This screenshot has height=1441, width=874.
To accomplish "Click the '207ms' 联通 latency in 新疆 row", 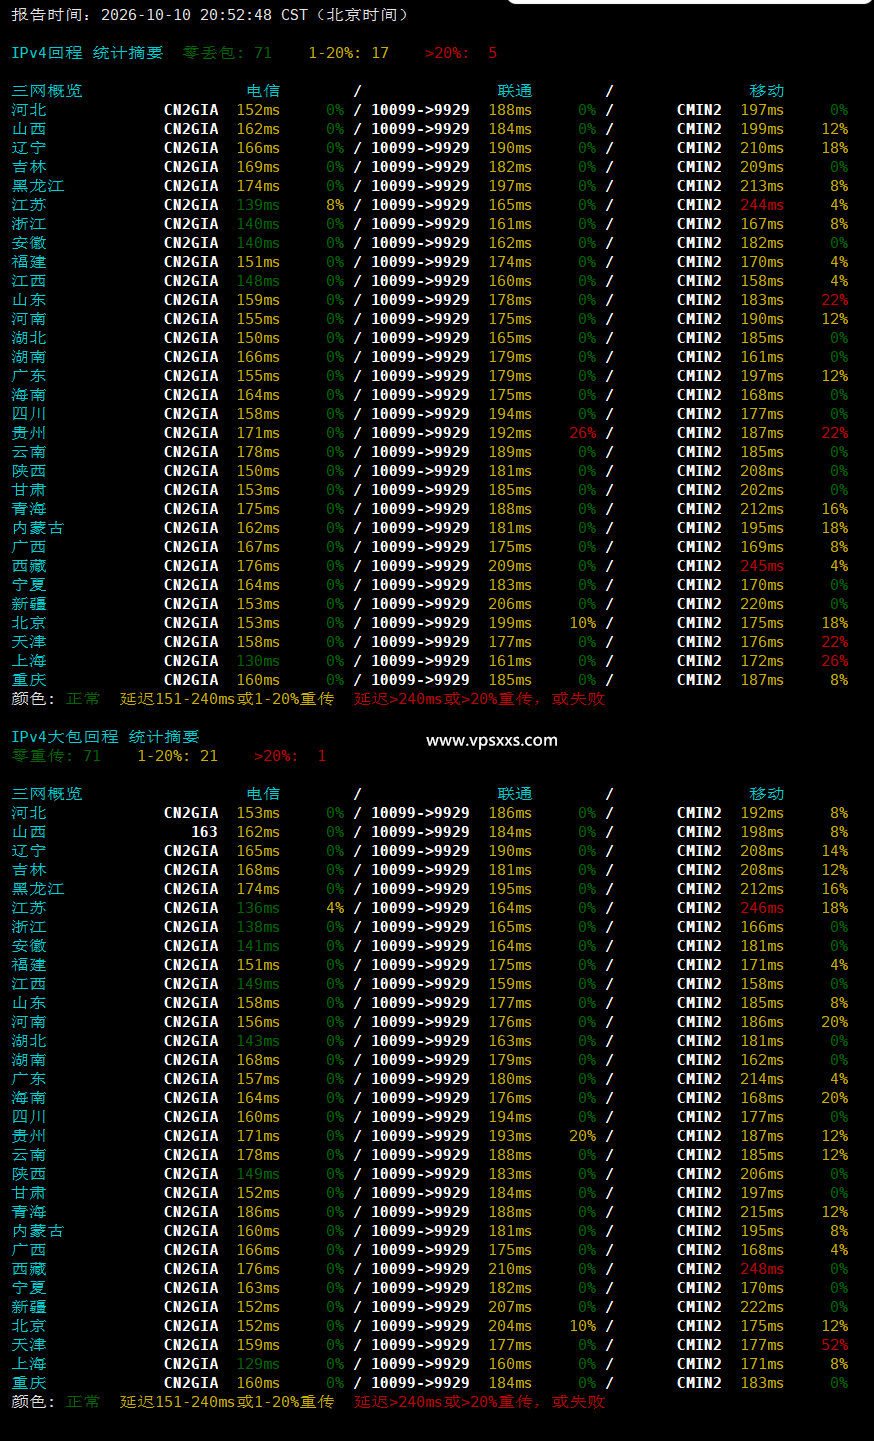I will (510, 1307).
